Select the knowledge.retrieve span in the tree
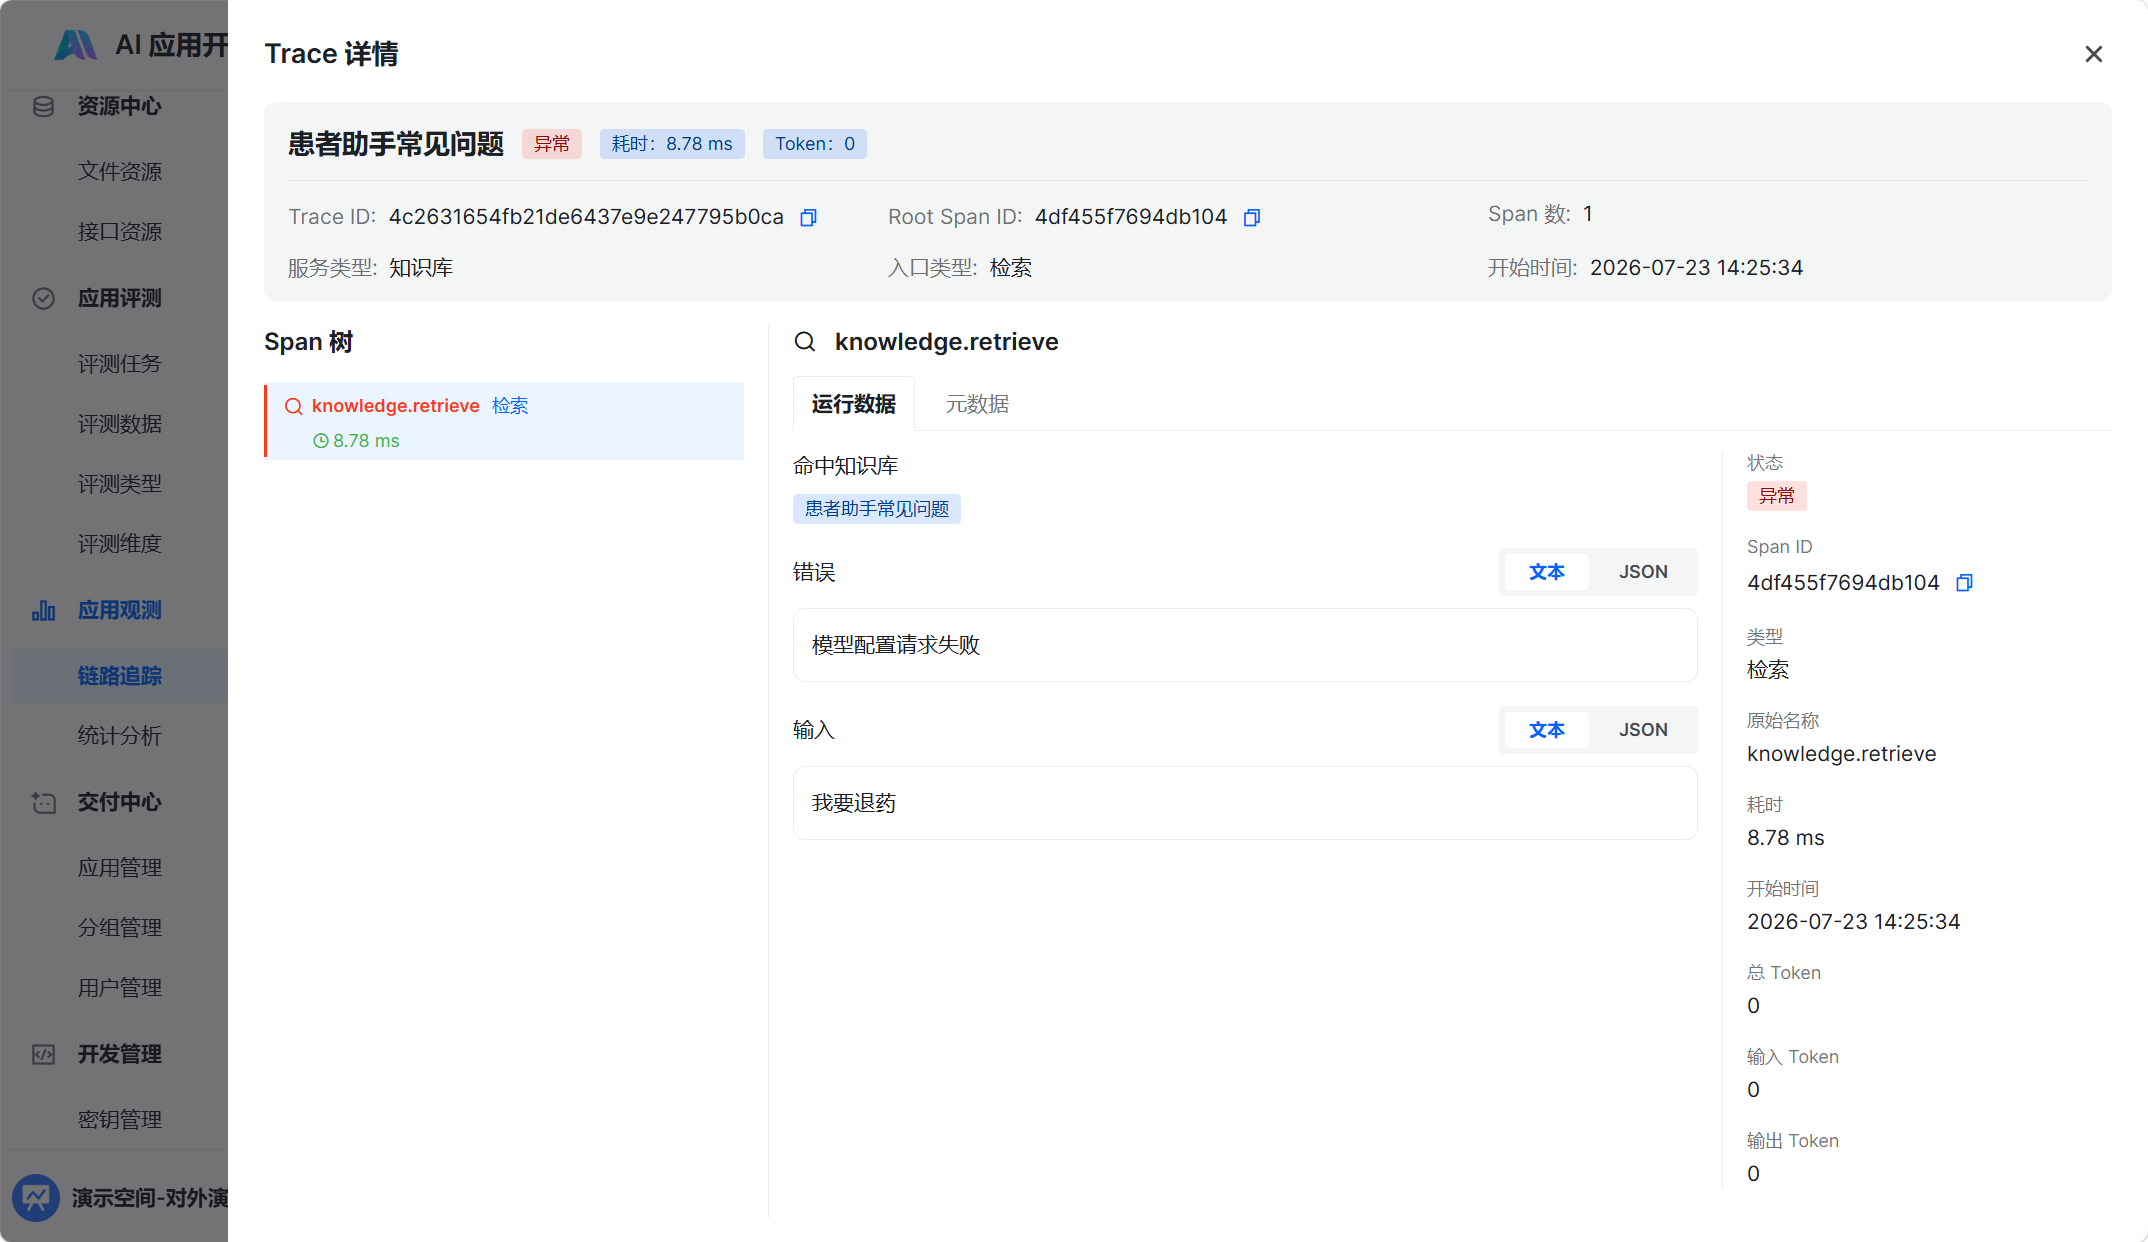This screenshot has height=1242, width=2148. coord(504,421)
